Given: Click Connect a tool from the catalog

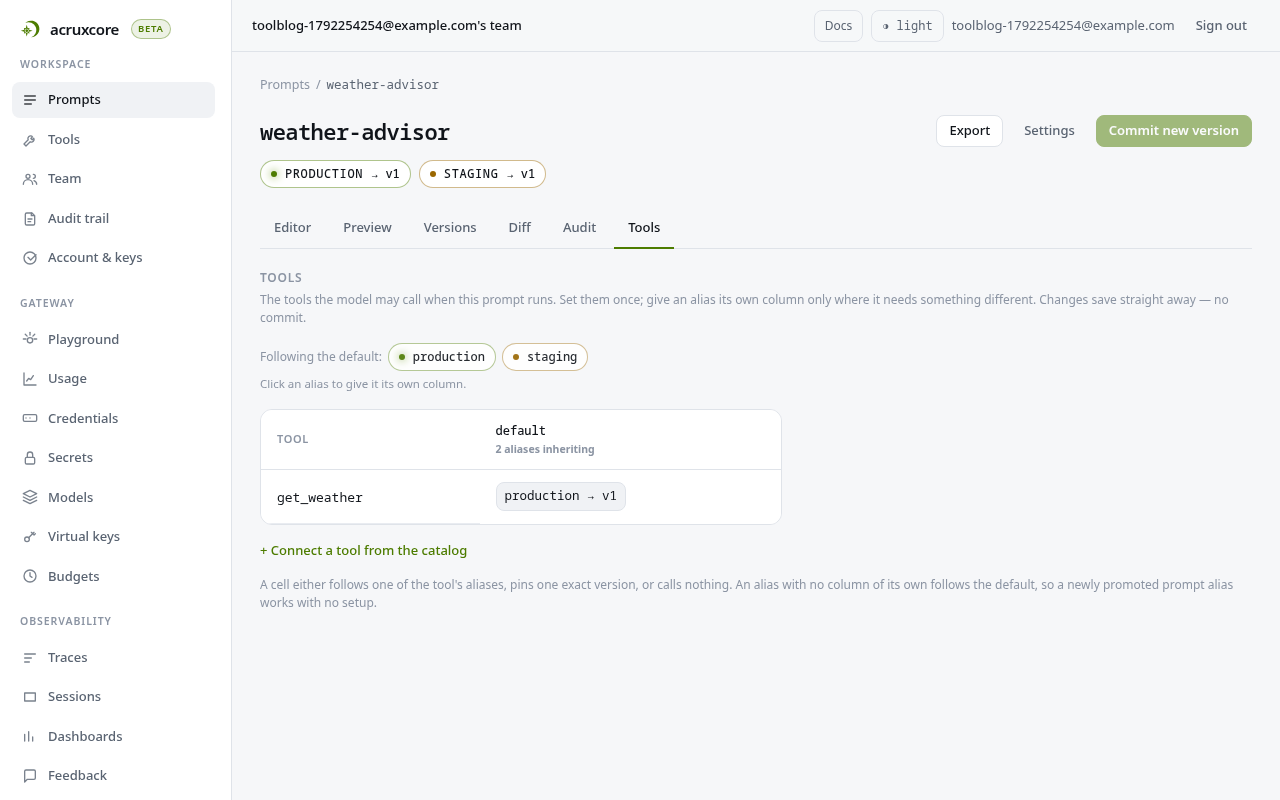Looking at the screenshot, I should click(x=363, y=551).
